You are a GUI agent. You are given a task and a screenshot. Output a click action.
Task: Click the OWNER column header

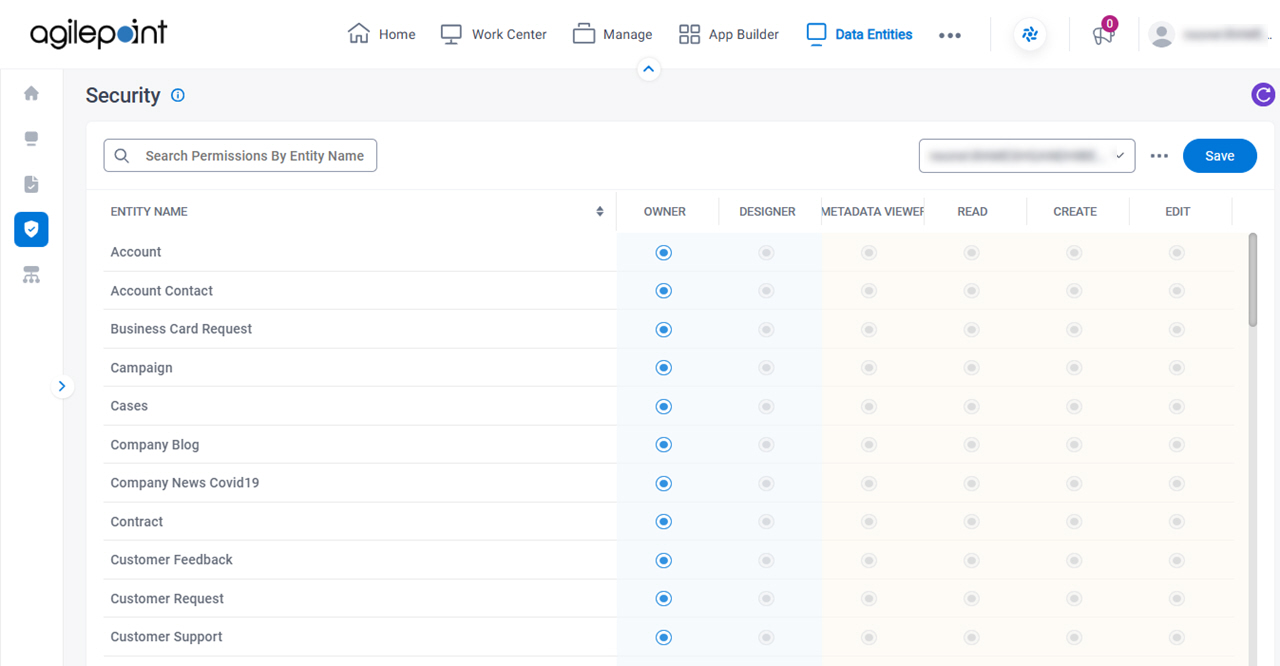[665, 211]
